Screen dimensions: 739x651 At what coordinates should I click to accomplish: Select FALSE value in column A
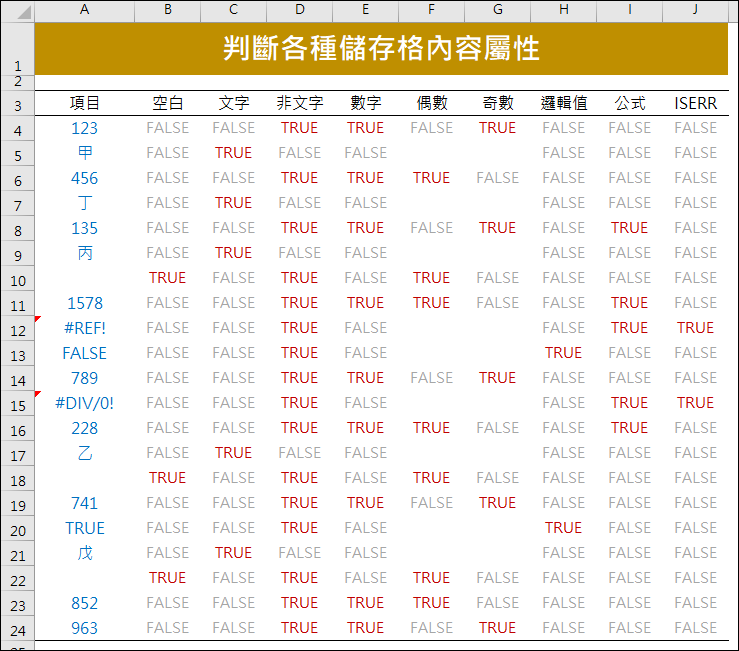[84, 353]
